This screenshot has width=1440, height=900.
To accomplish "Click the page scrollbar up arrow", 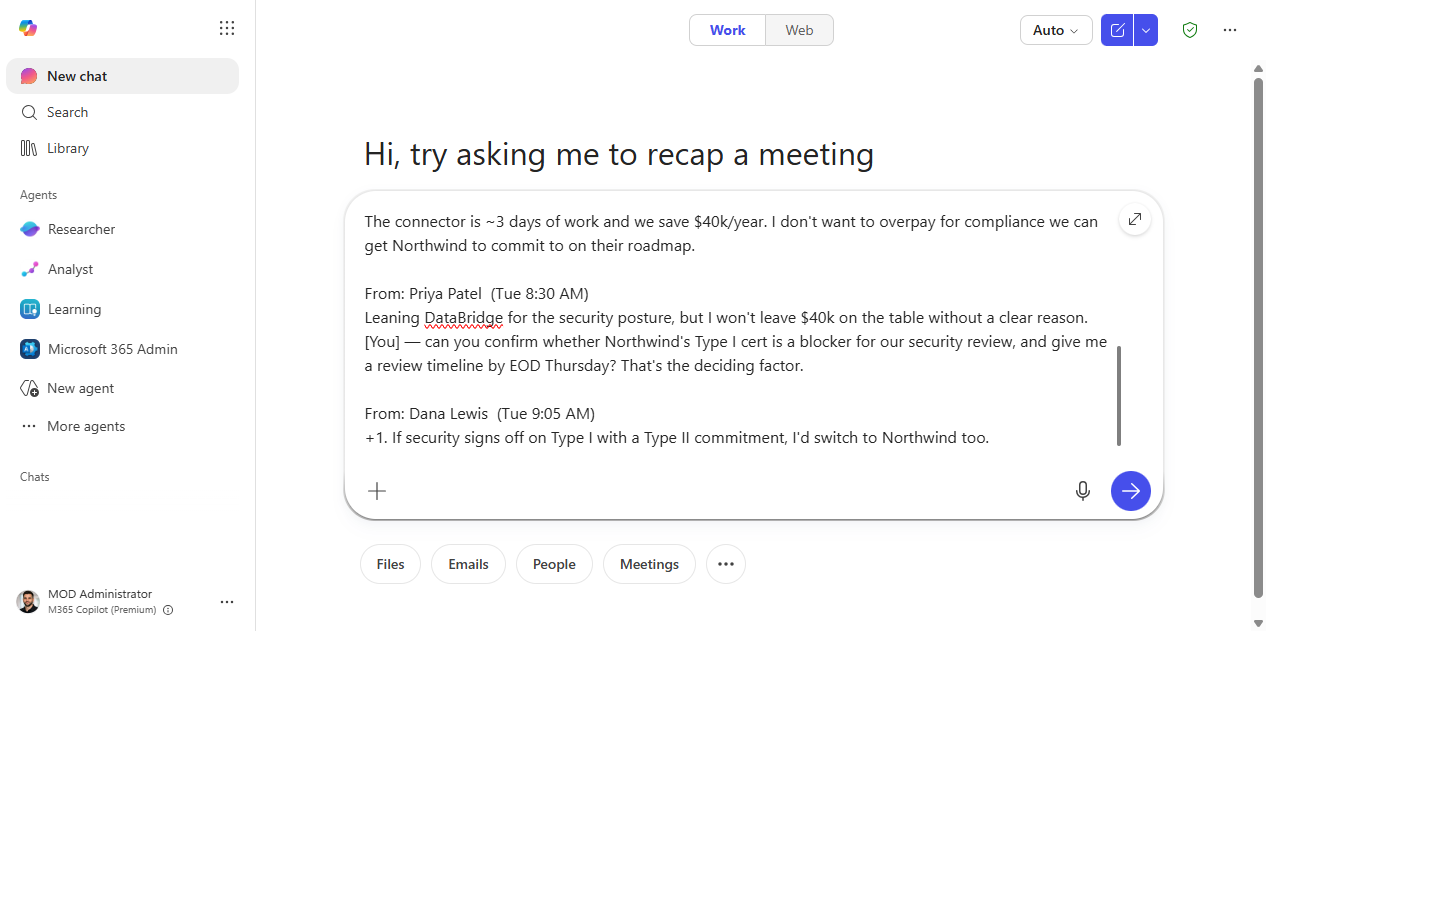I will (x=1258, y=69).
